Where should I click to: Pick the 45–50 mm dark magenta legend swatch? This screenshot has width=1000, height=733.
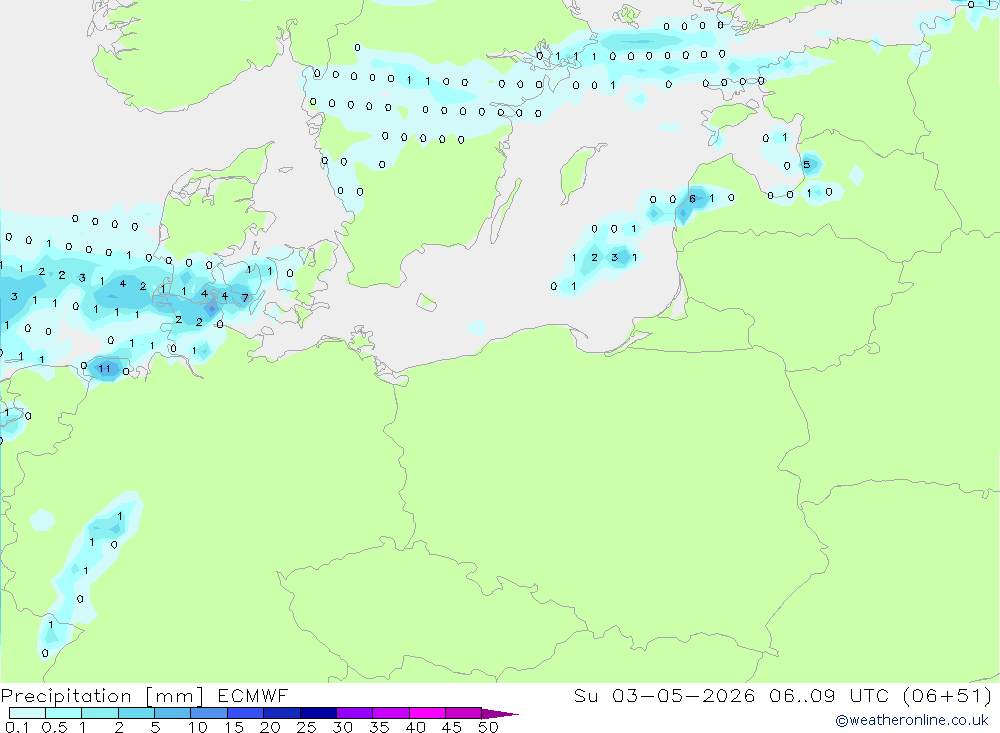[464, 713]
